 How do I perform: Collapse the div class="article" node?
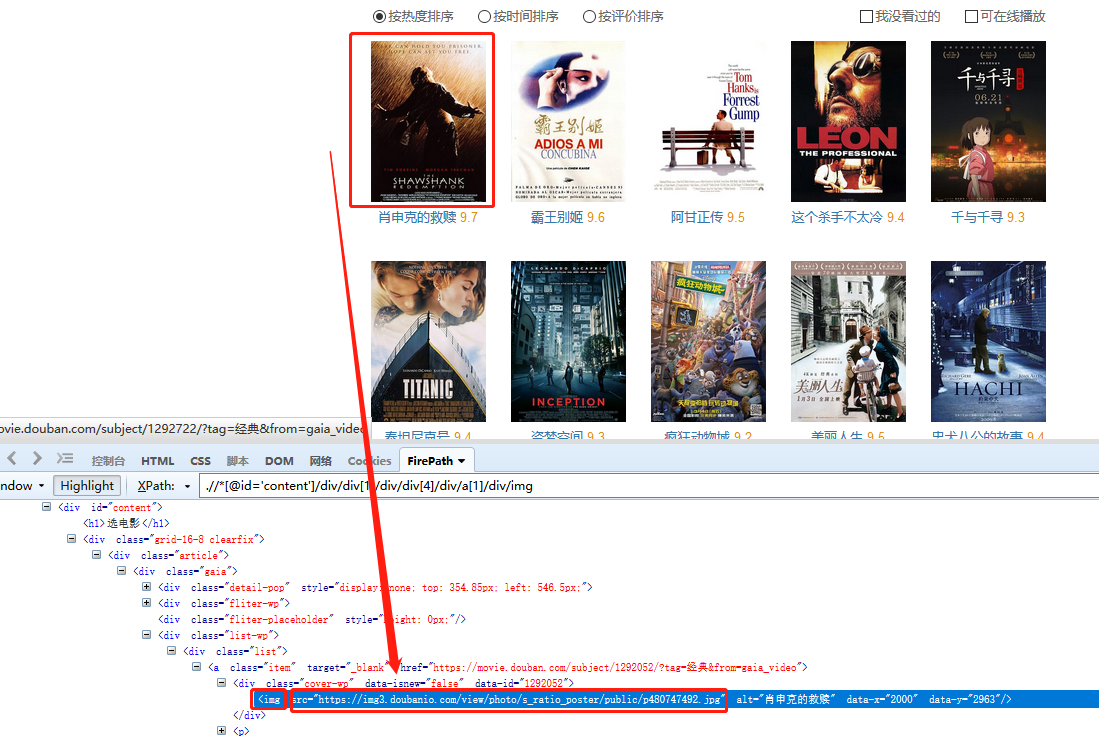click(97, 555)
